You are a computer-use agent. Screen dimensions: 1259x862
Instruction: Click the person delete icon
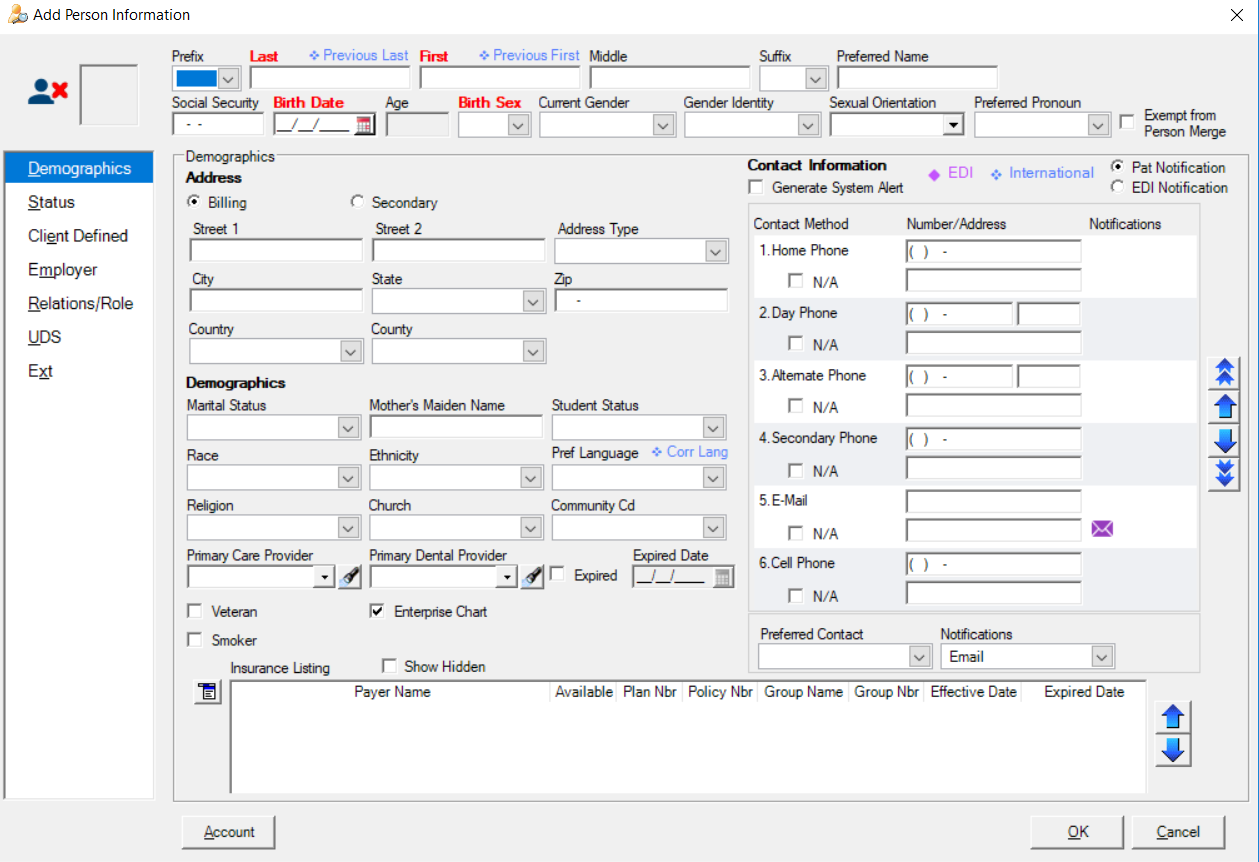48,92
